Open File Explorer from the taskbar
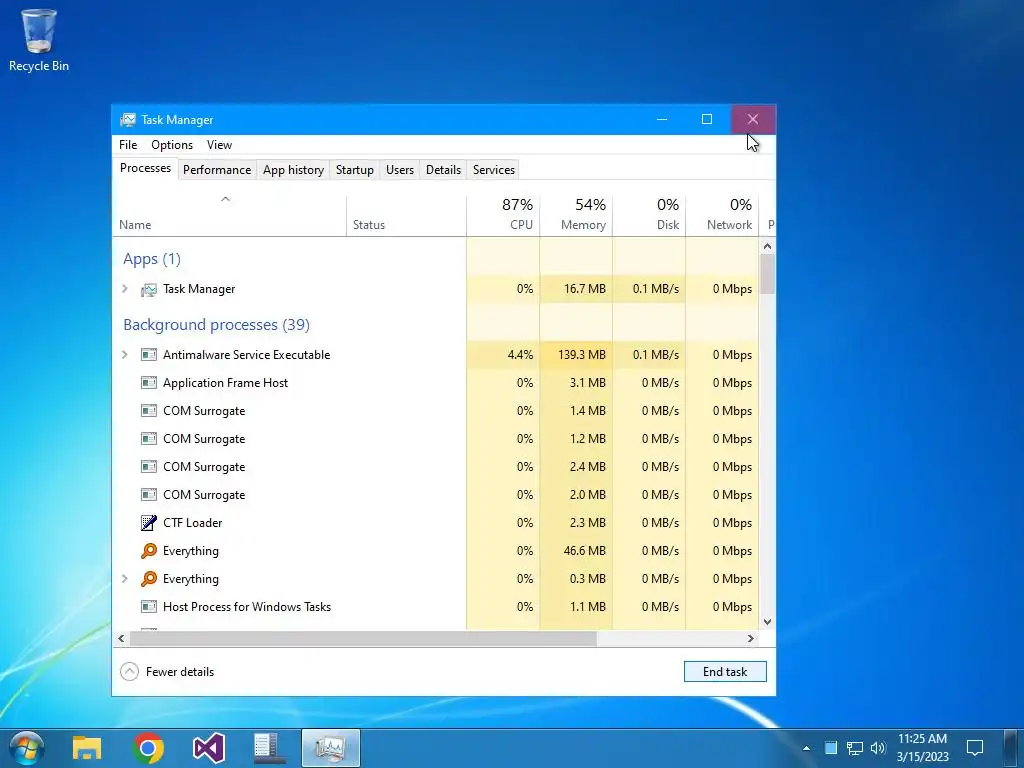The width and height of the screenshot is (1024, 768). [87, 748]
